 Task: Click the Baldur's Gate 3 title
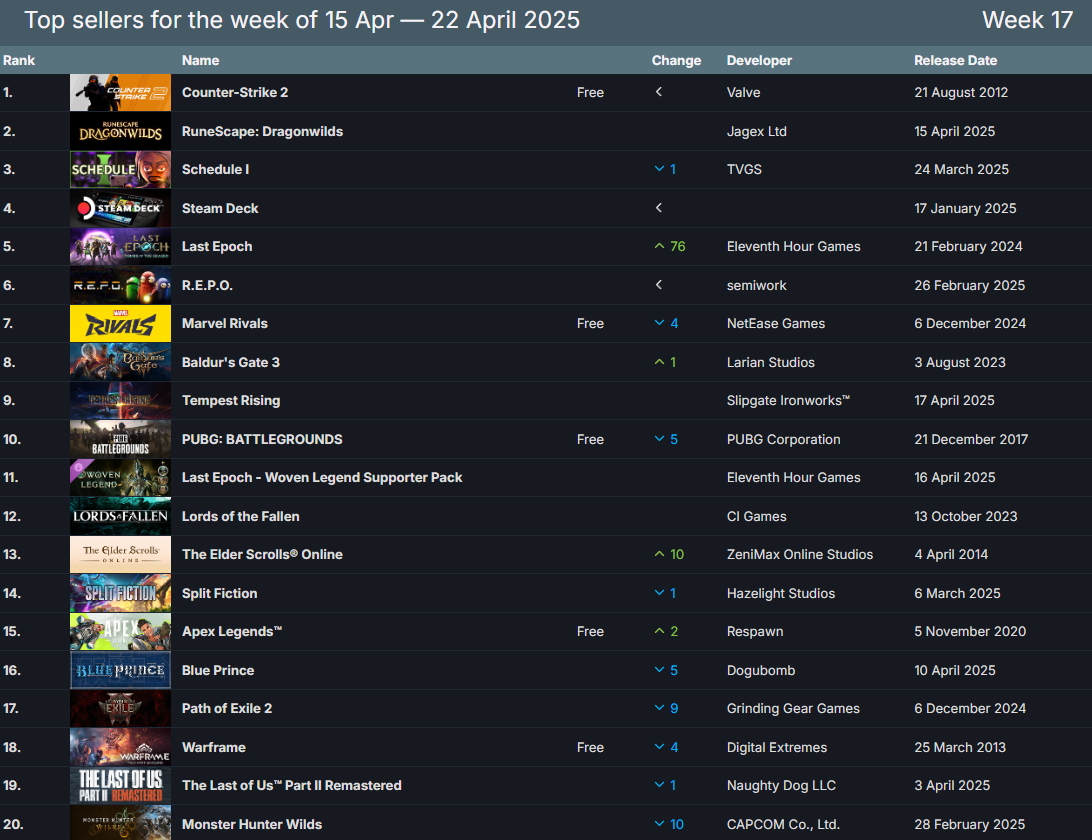tap(231, 362)
